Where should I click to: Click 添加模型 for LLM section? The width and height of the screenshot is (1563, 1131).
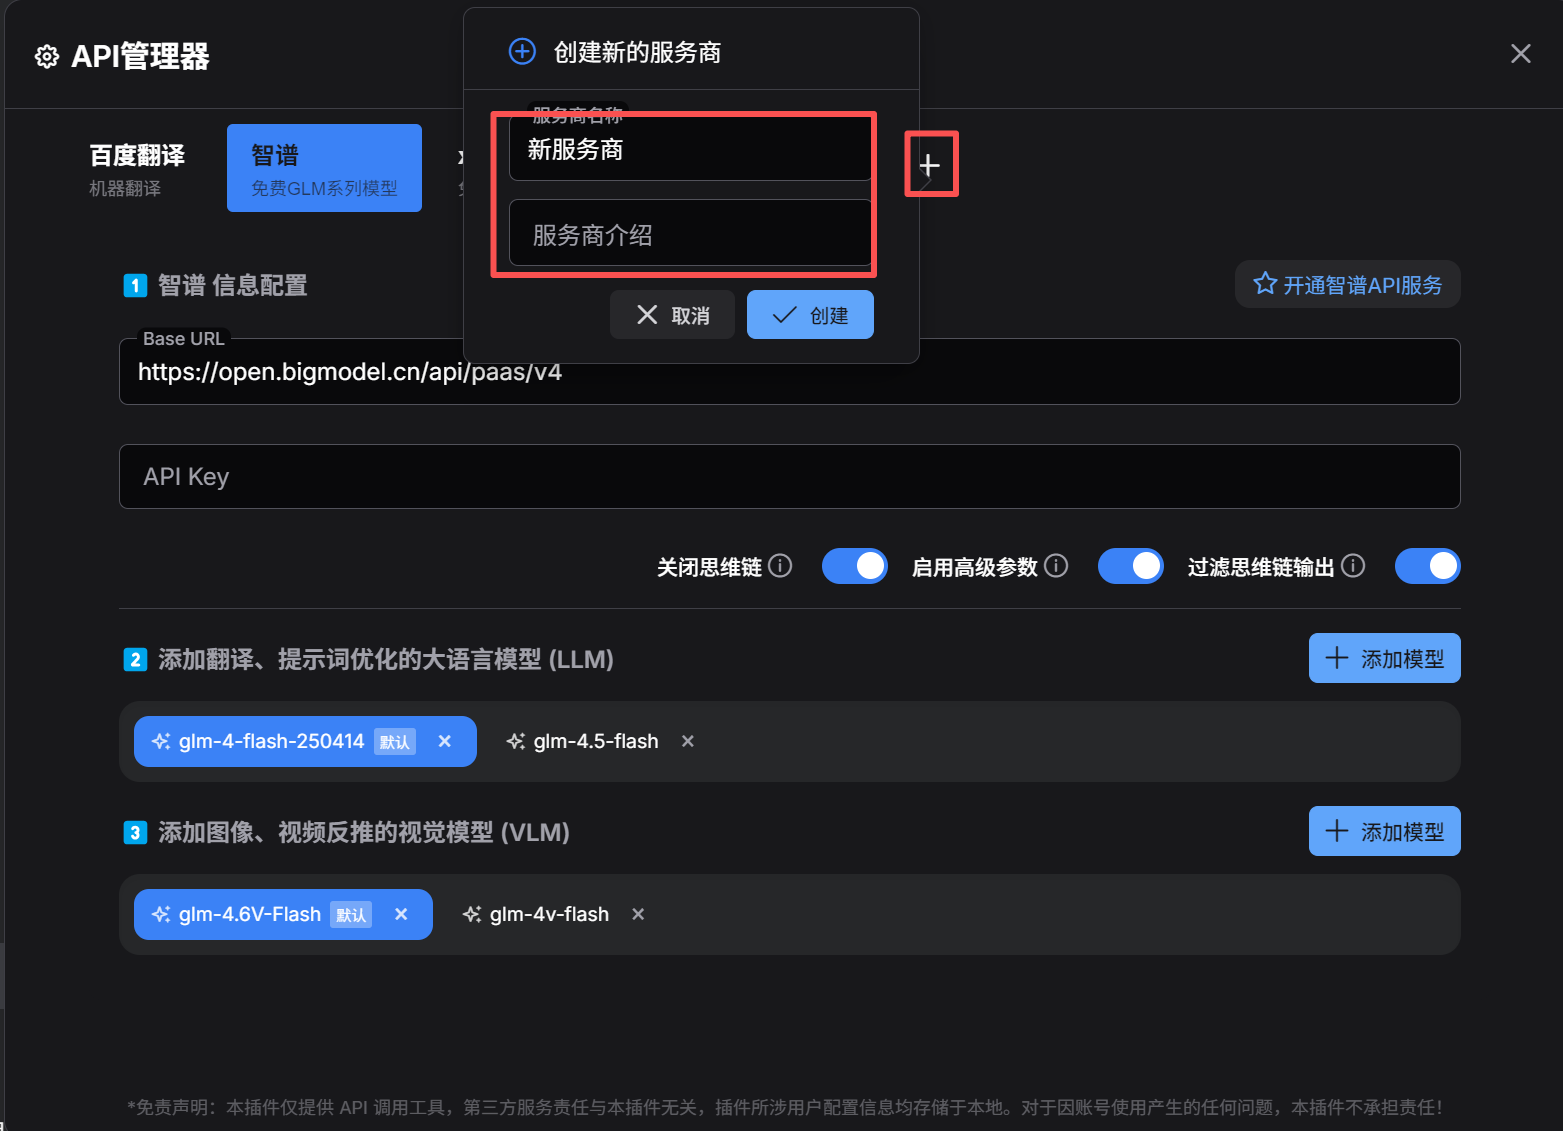(x=1384, y=658)
